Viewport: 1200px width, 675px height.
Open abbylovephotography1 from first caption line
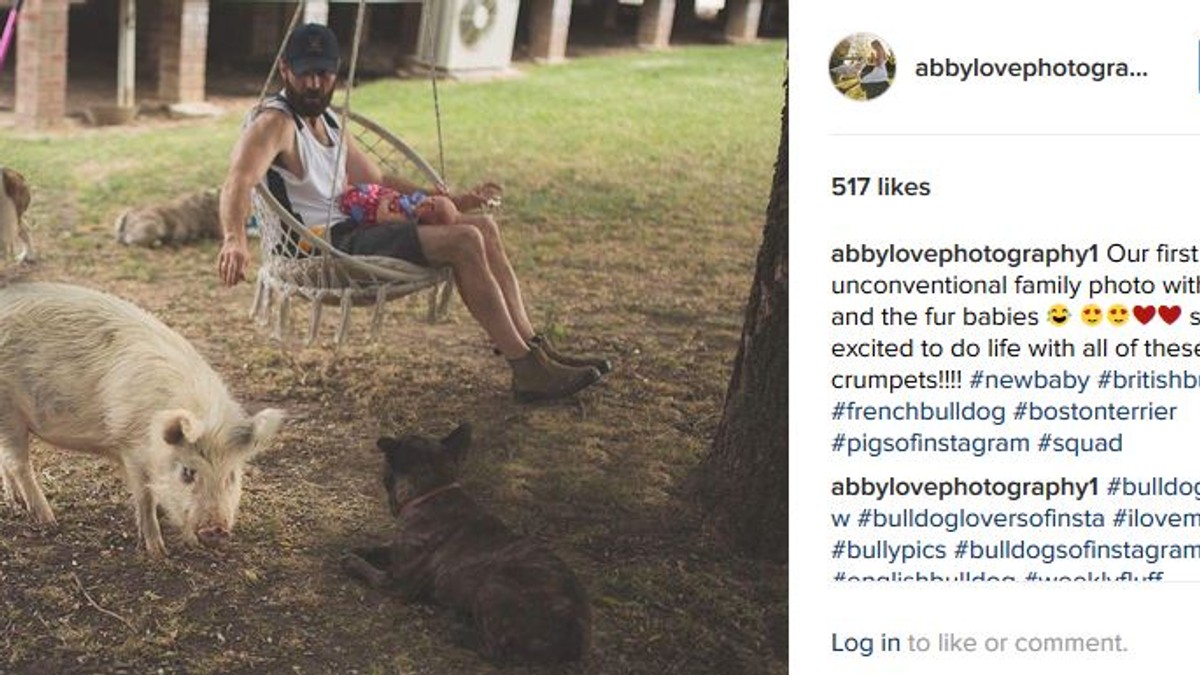click(x=965, y=253)
